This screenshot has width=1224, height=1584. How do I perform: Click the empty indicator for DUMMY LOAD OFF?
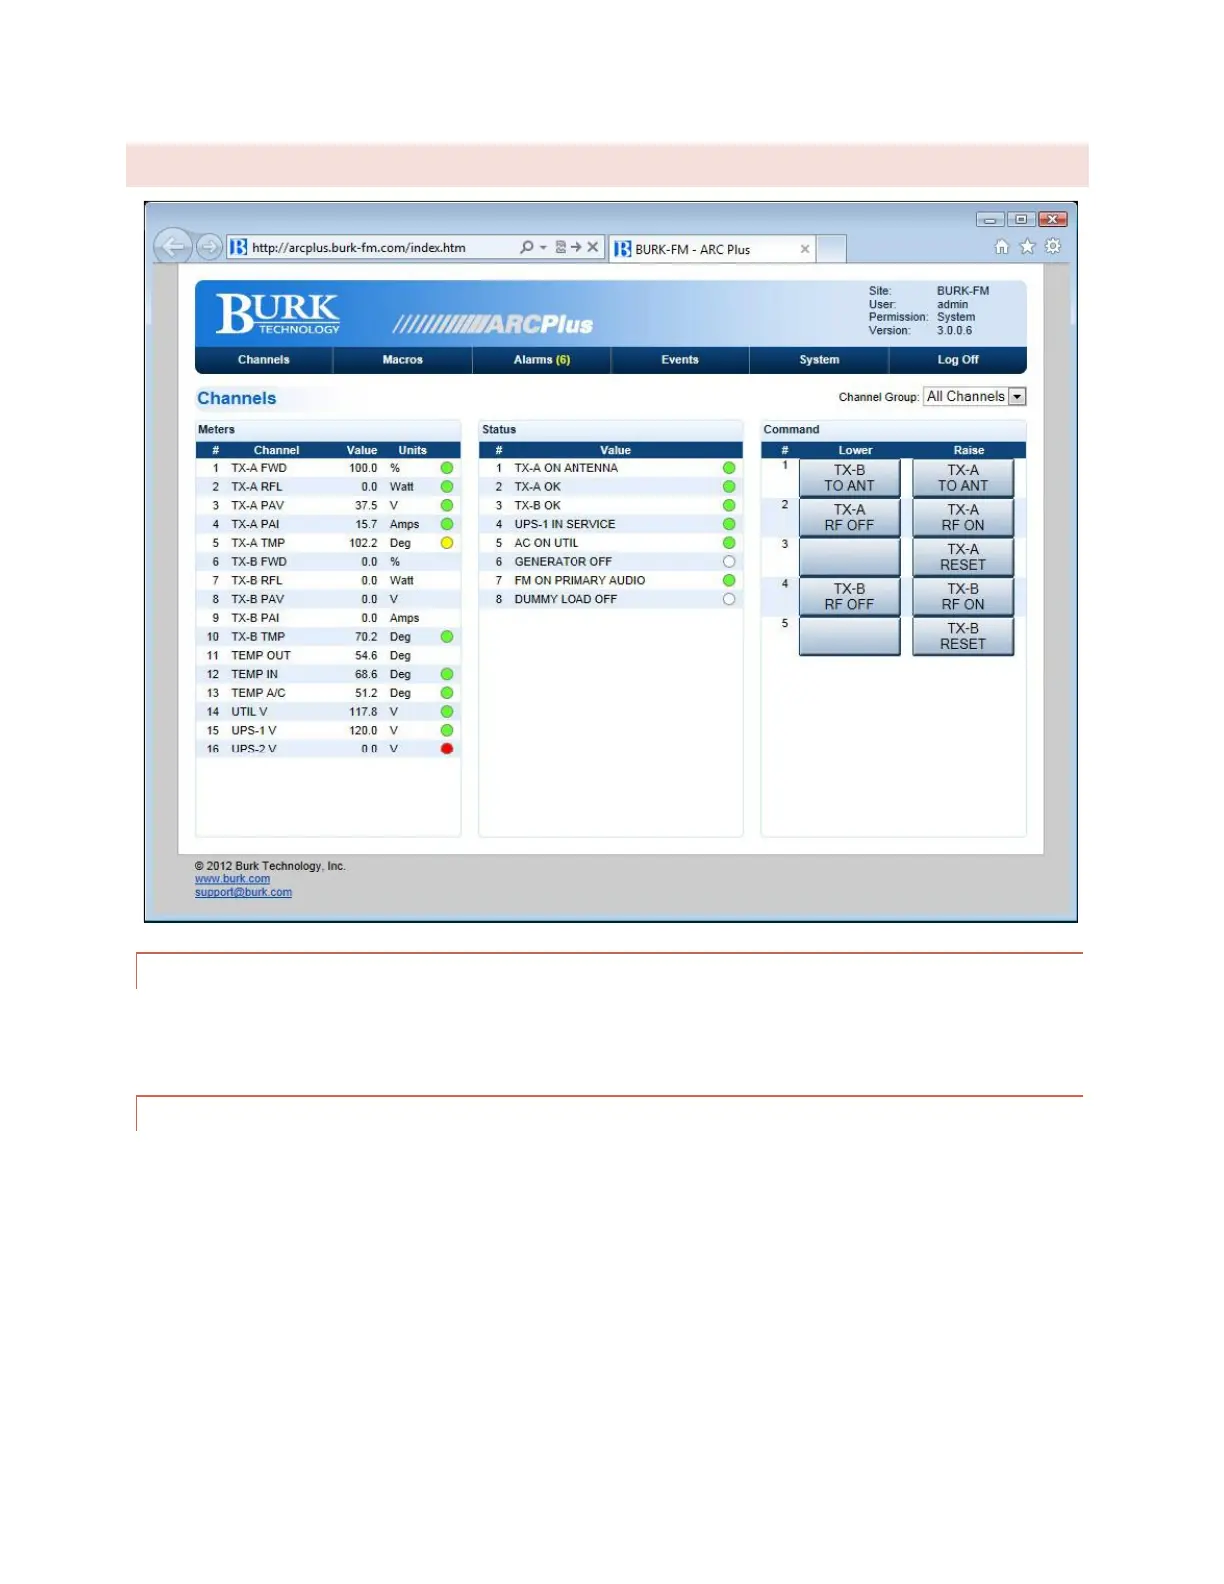coord(729,599)
